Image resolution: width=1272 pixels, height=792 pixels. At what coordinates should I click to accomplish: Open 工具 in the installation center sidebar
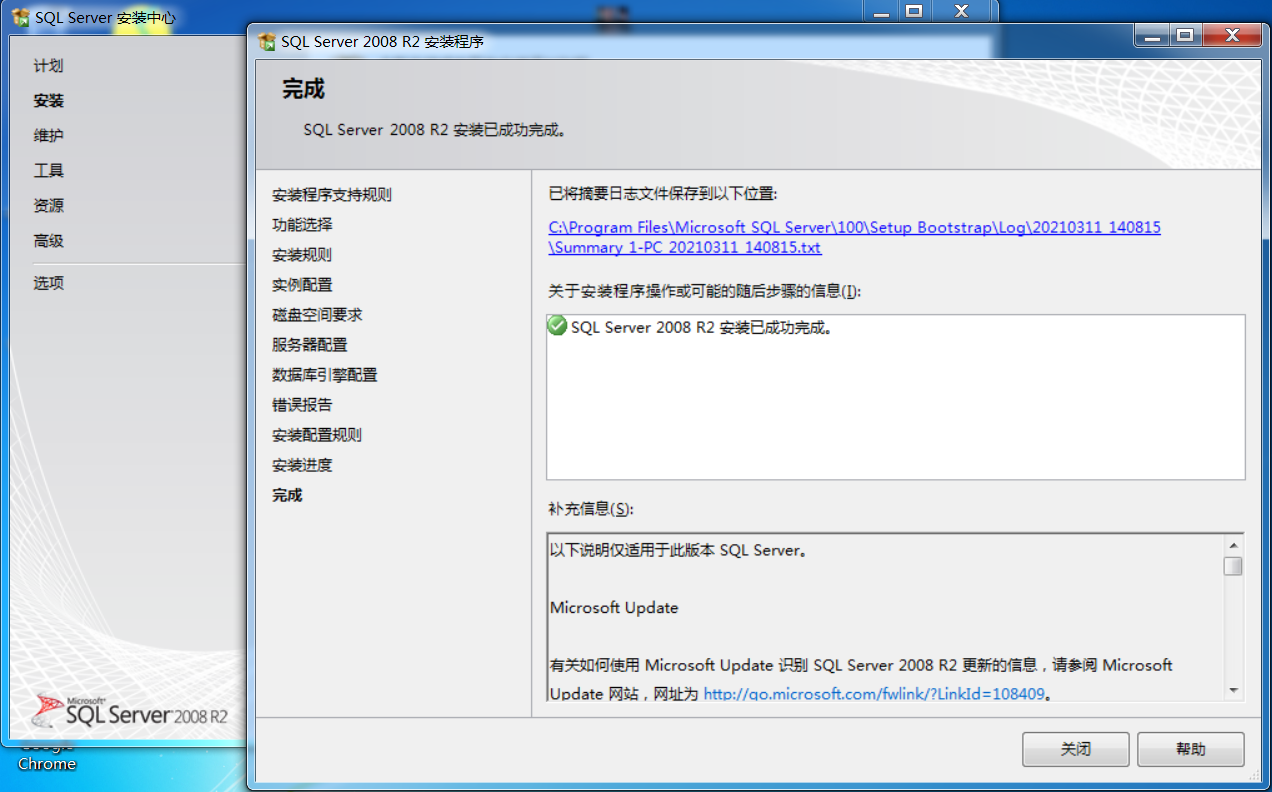(48, 171)
